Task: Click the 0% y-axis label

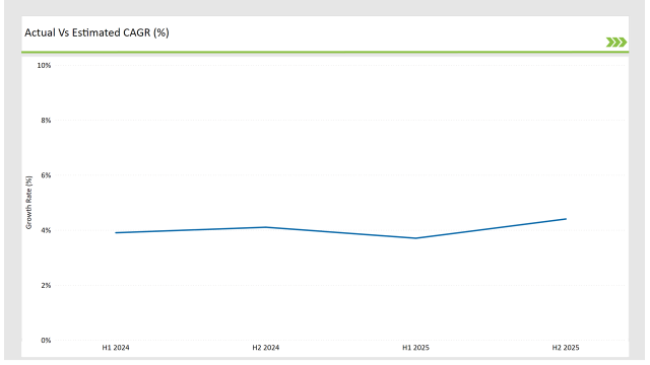Action: click(x=46, y=341)
